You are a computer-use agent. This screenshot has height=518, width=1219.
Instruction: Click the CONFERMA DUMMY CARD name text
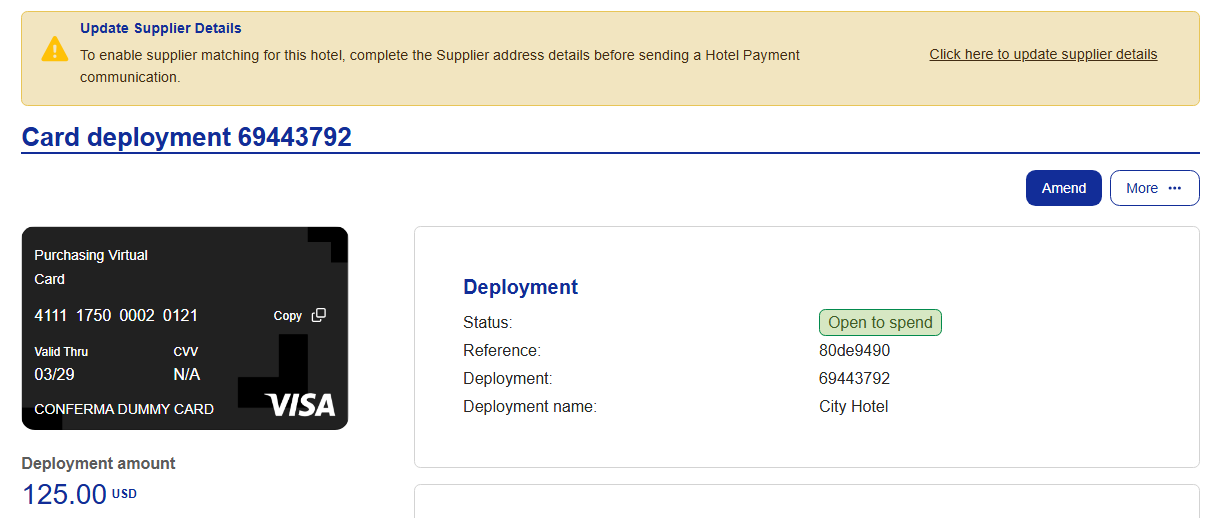[124, 409]
